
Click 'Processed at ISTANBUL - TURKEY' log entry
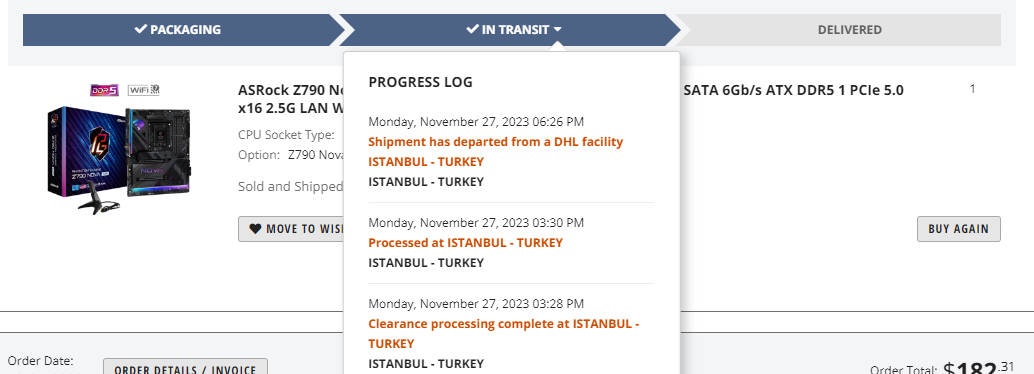pyautogui.click(x=466, y=243)
